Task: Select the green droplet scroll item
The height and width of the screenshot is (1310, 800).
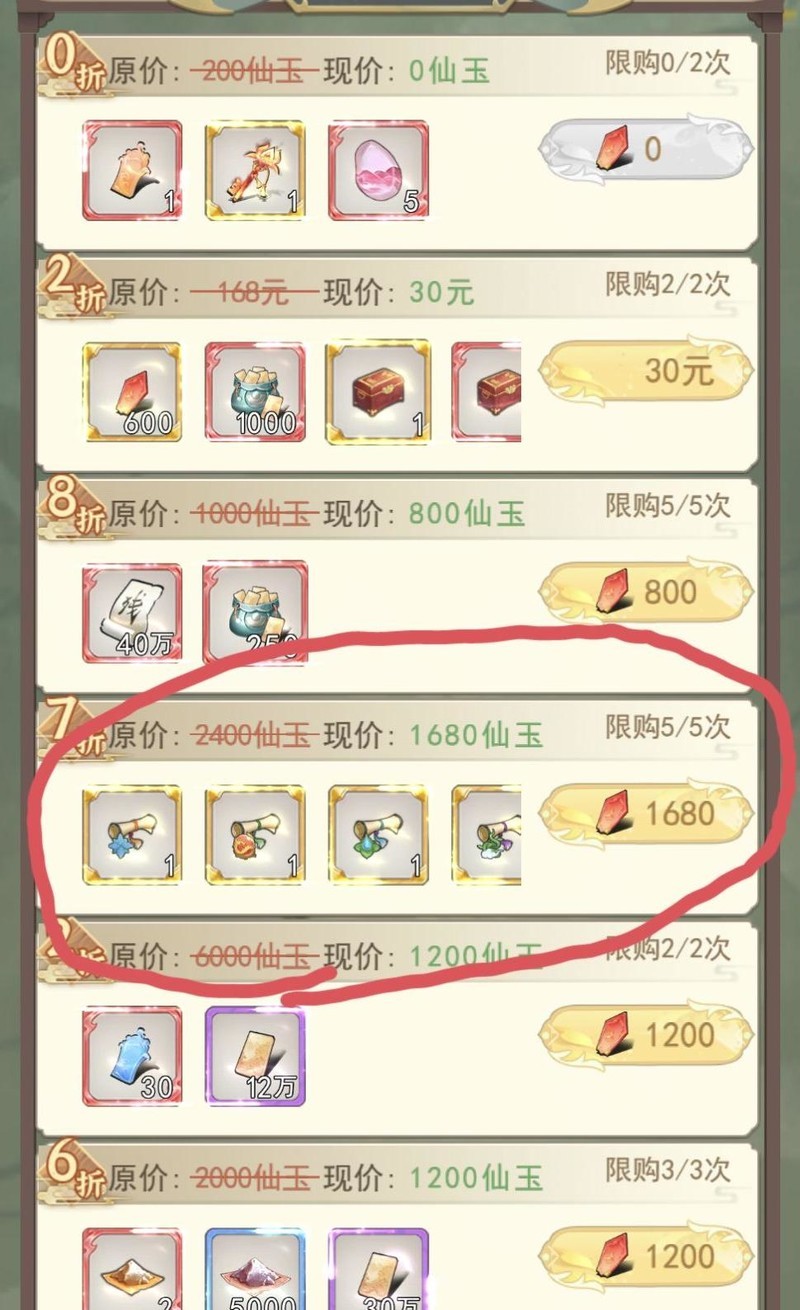Action: pos(378,835)
